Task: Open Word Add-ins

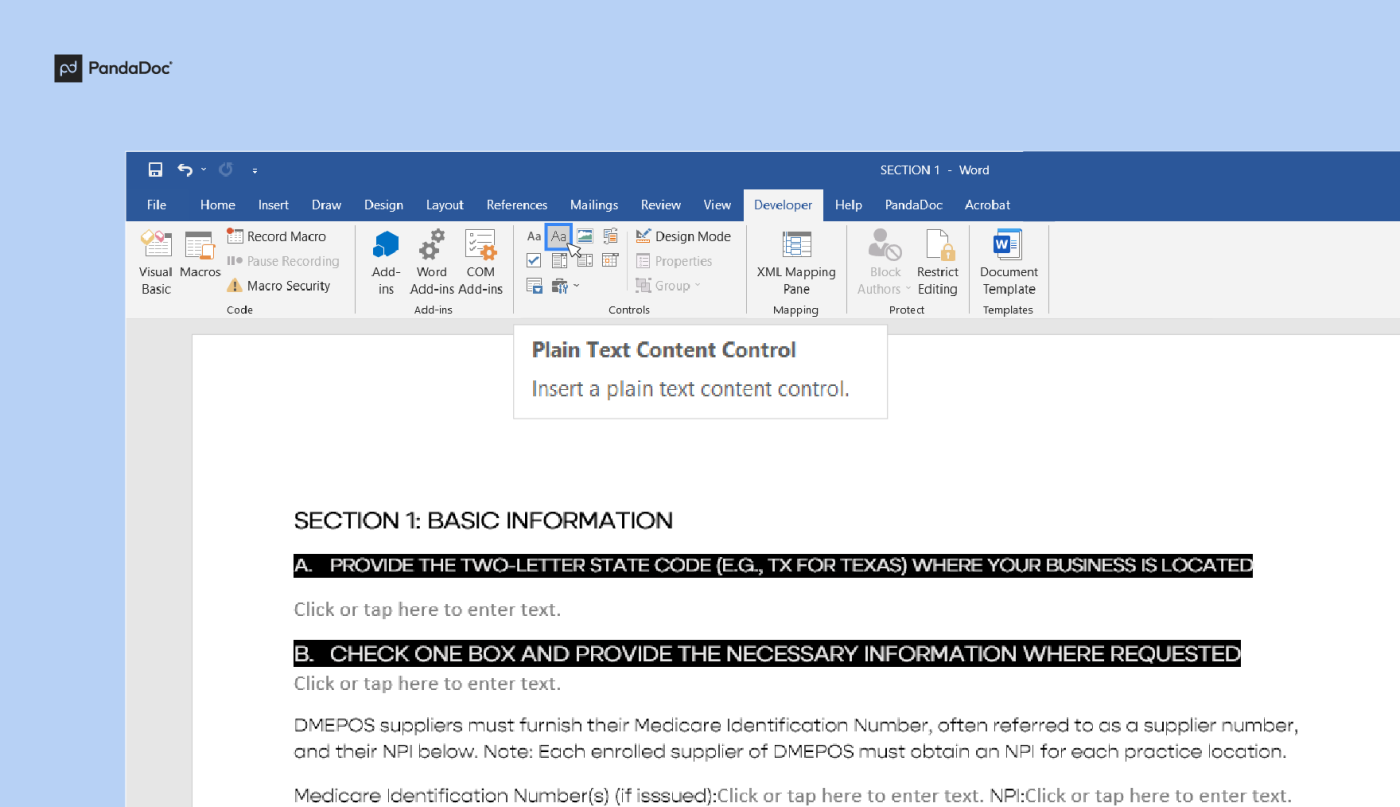Action: (432, 262)
